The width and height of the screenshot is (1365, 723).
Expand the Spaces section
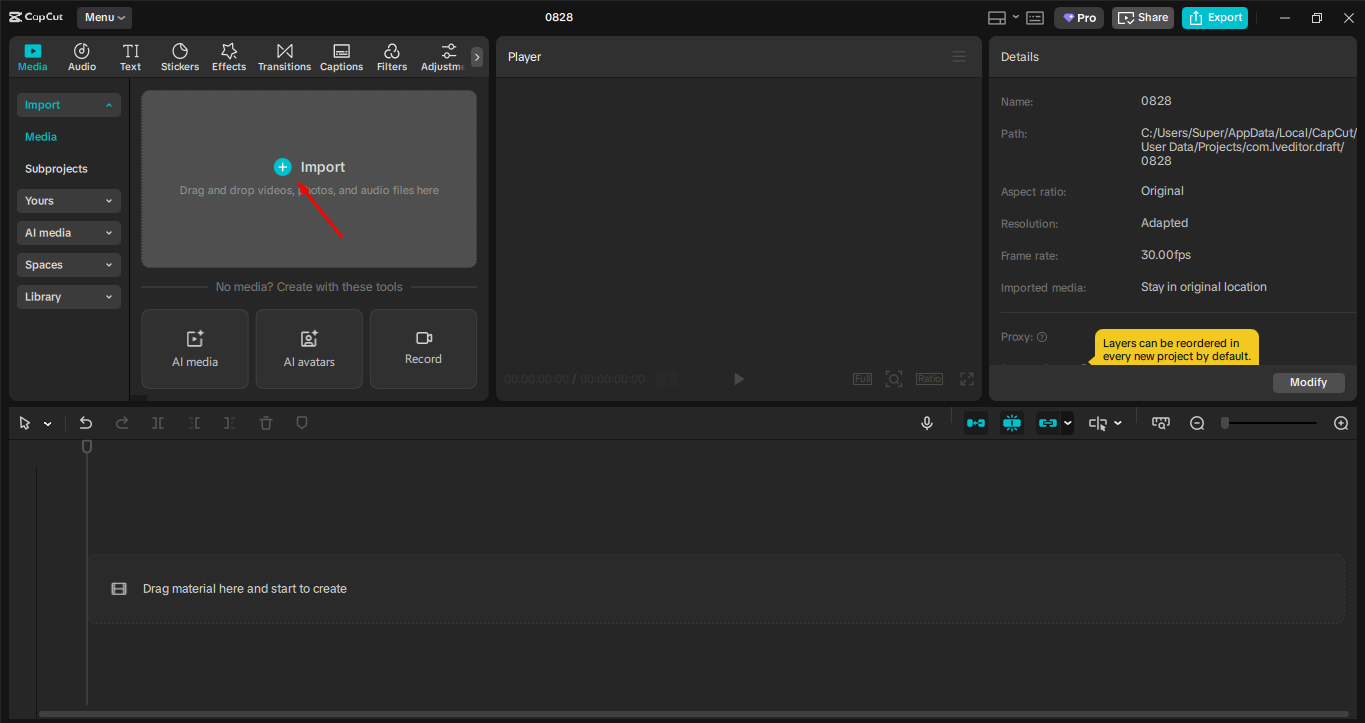pyautogui.click(x=68, y=264)
